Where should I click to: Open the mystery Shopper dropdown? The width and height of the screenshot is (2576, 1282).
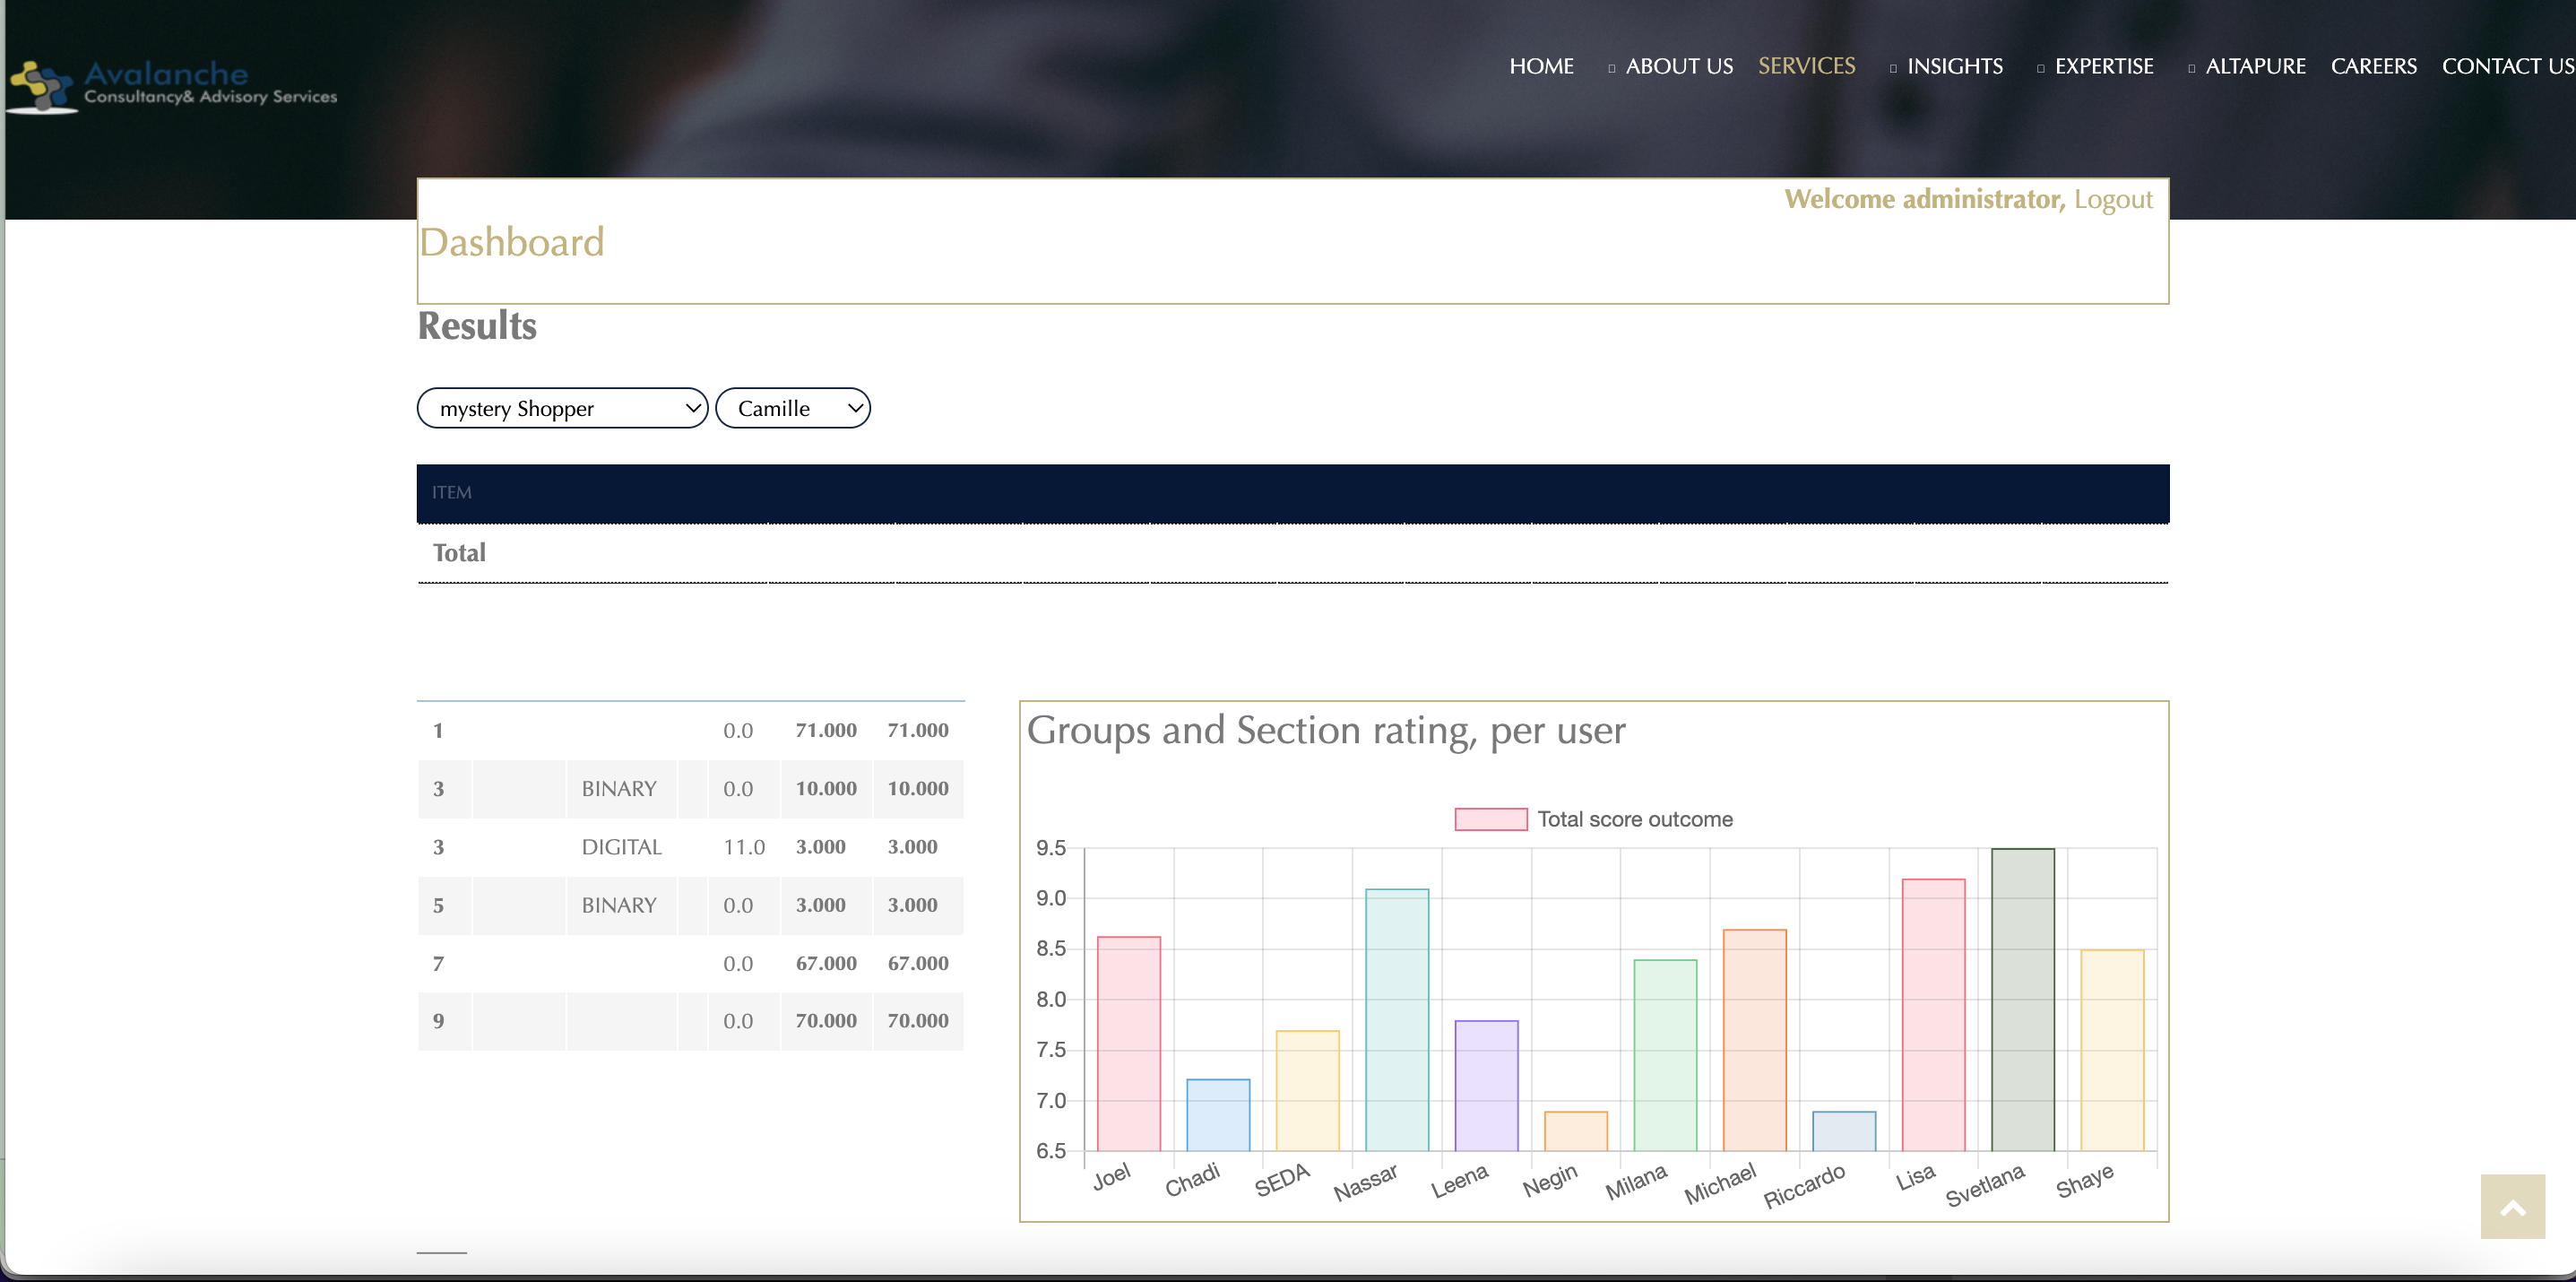click(562, 408)
